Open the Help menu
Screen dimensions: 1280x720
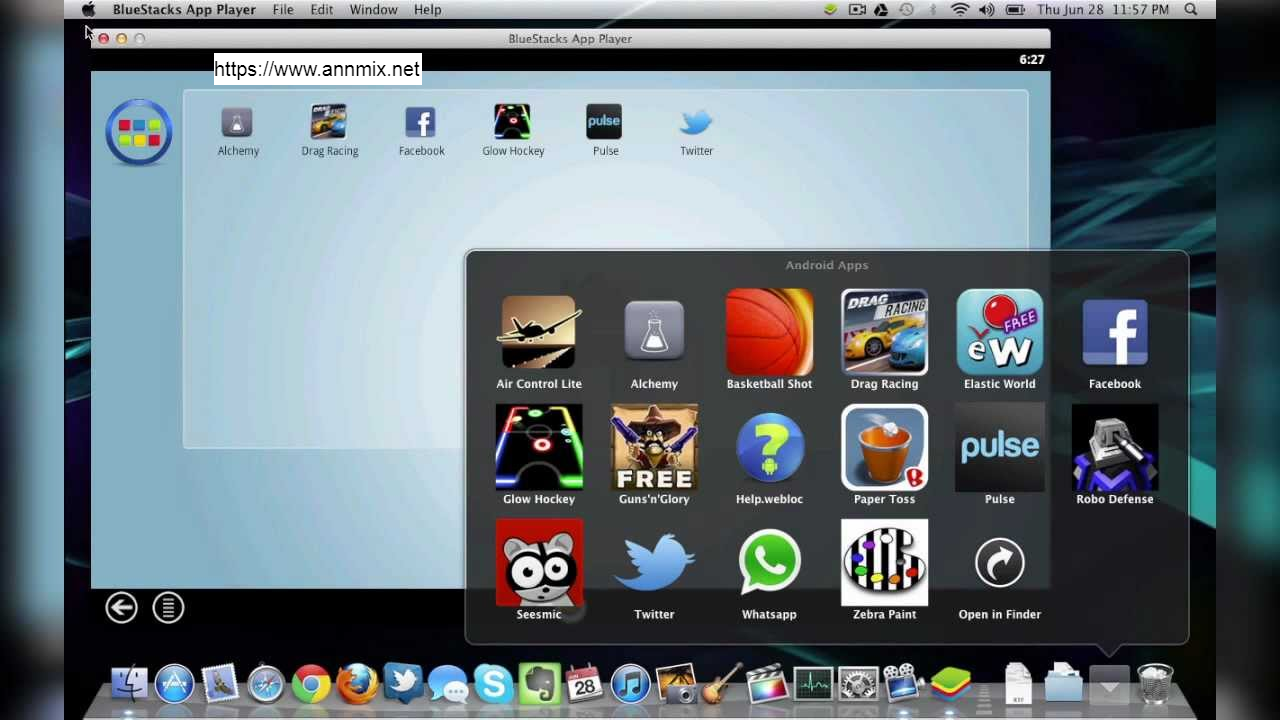click(x=427, y=9)
